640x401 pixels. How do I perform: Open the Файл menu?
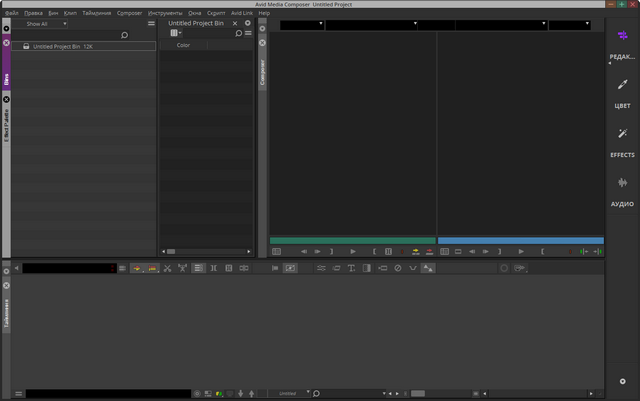point(11,13)
